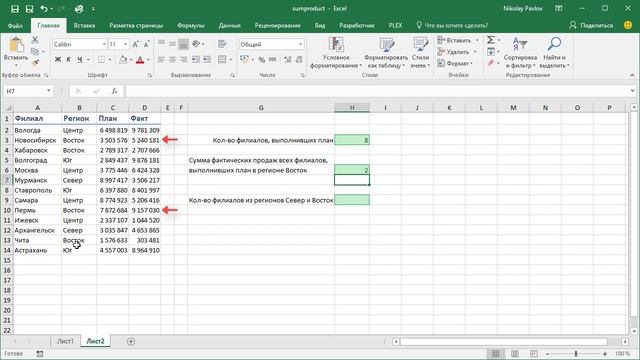This screenshot has height=360, width=640.
Task: Open the font name Calibri dropdown
Action: (x=104, y=44)
